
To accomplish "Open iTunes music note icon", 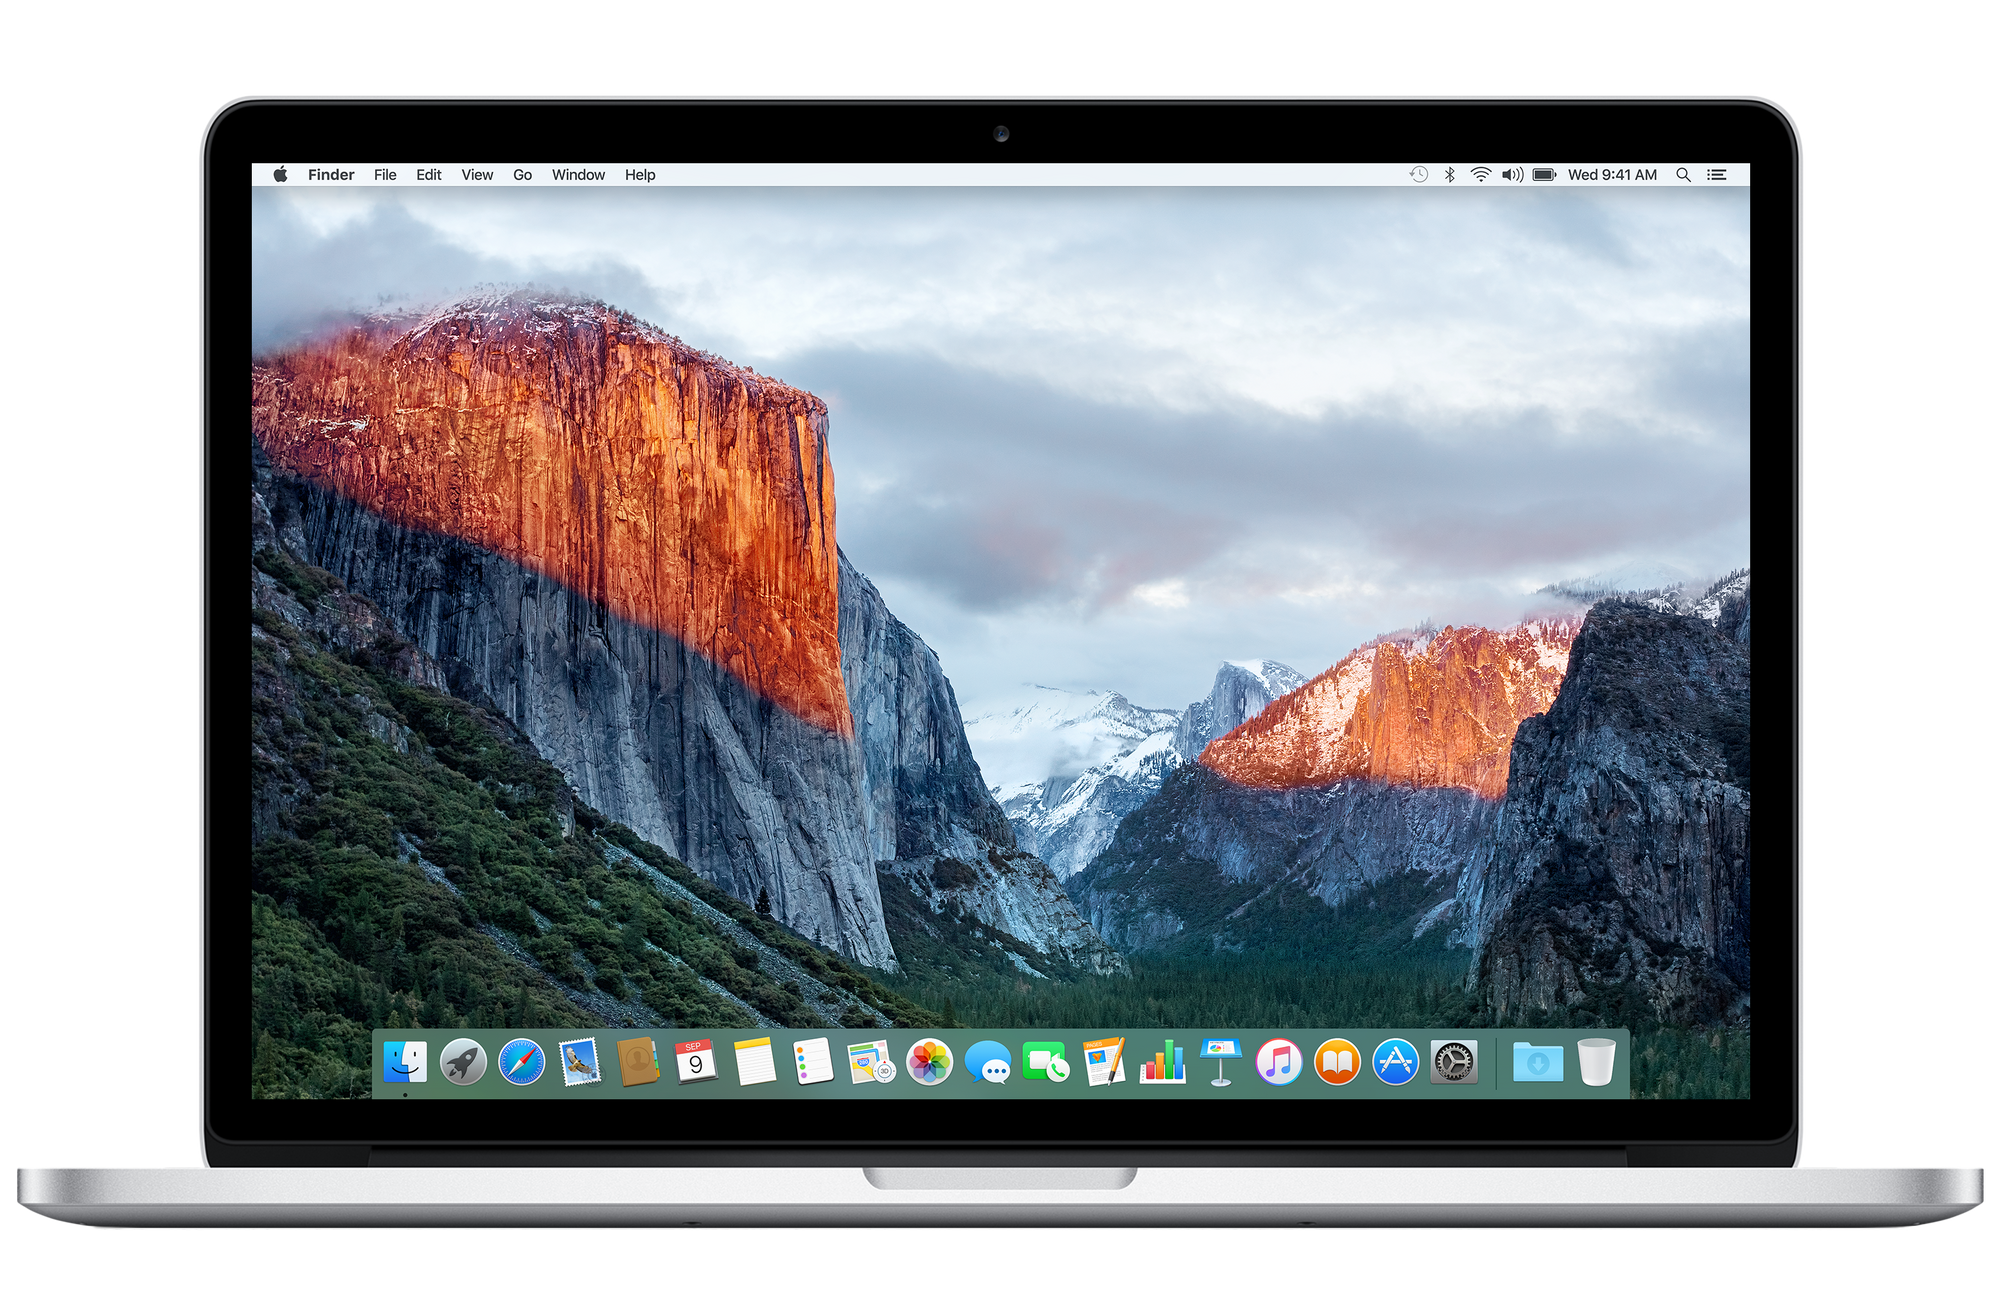I will click(1279, 1062).
